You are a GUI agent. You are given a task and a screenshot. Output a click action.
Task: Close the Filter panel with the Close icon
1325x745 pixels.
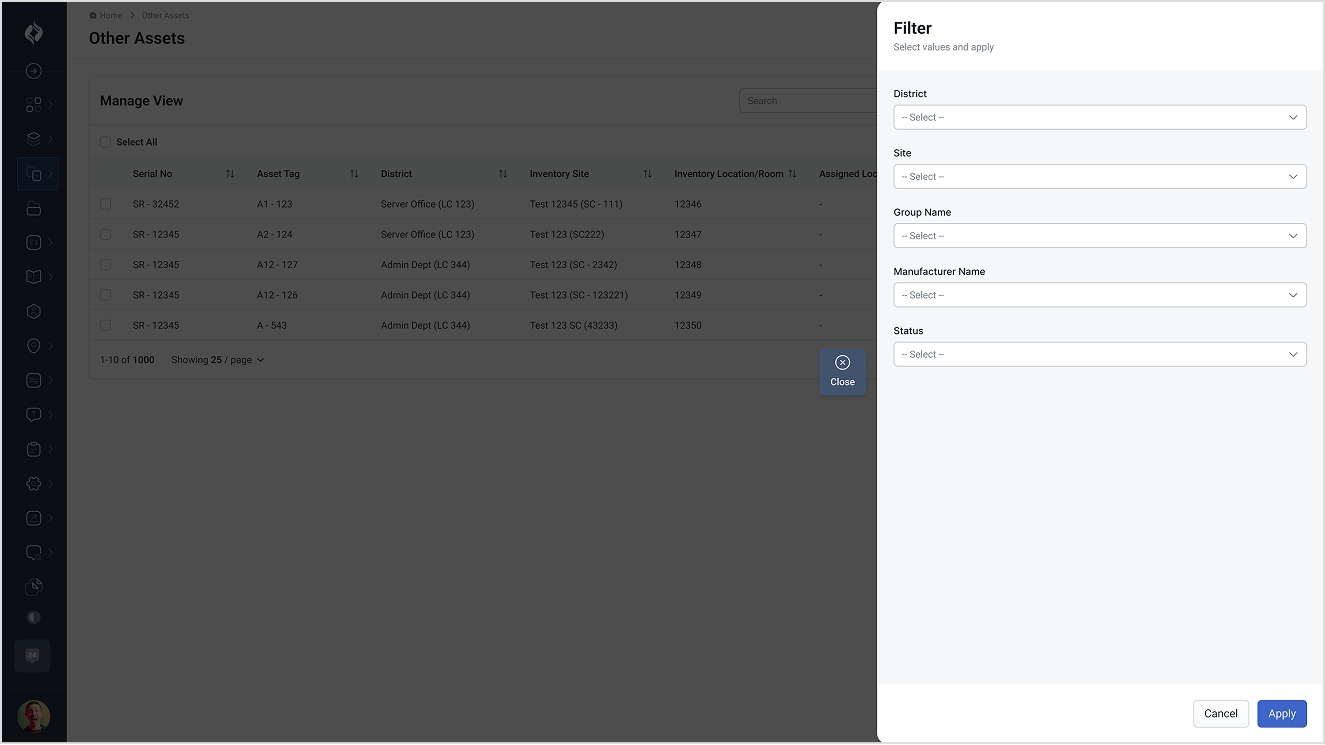pos(842,370)
